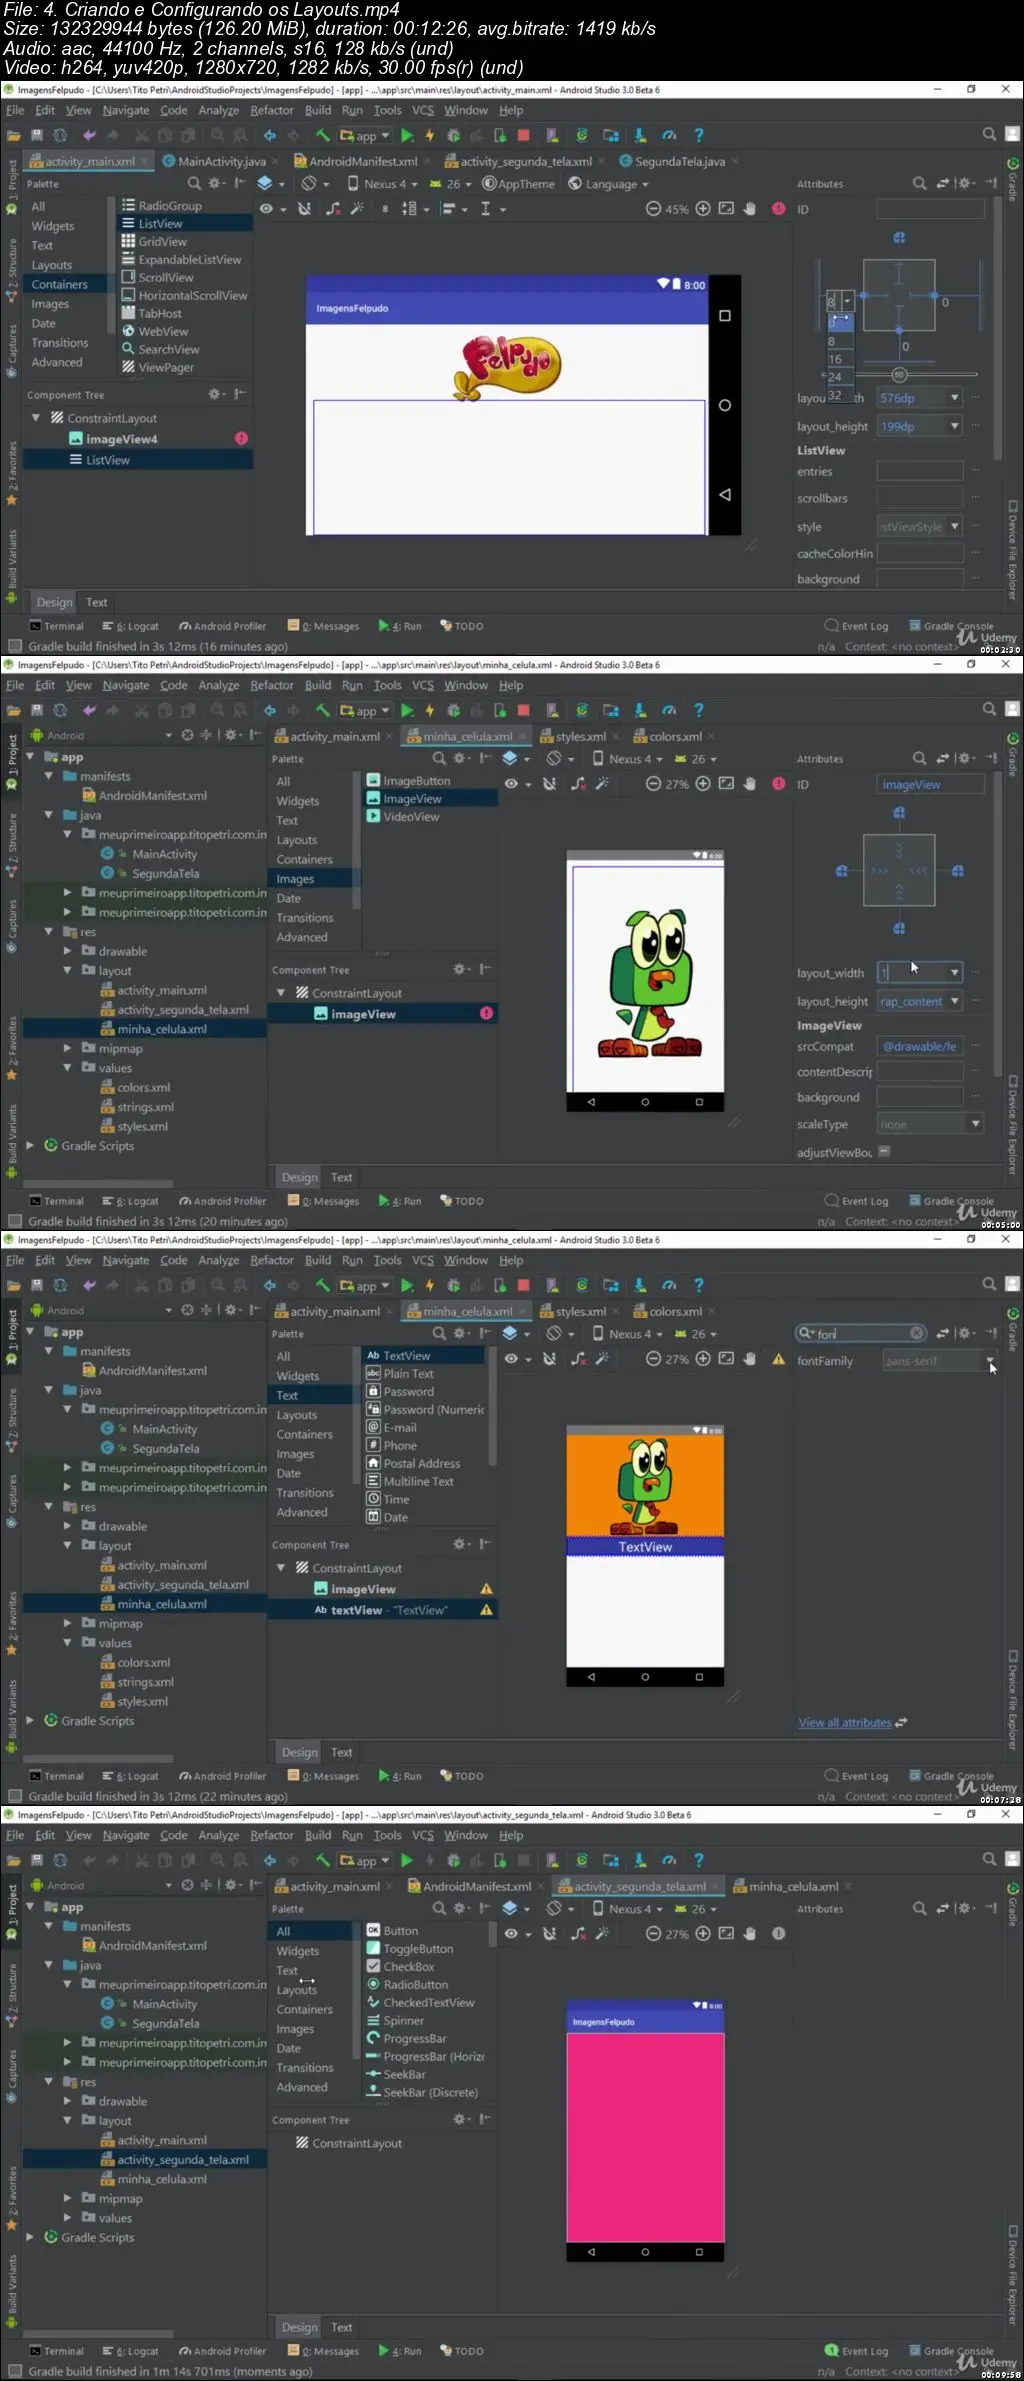Open the layout width dropdown showing 576dp
This screenshot has height=2381, width=1024.
pos(954,398)
